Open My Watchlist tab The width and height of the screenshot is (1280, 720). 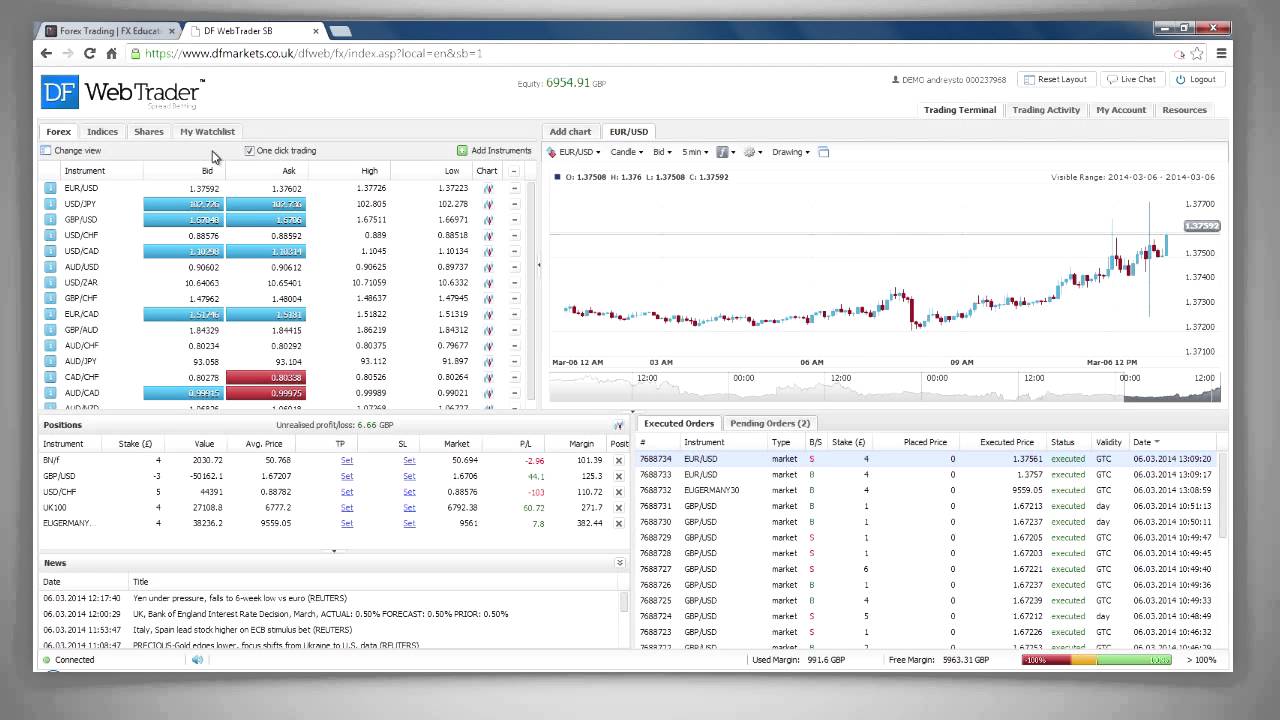(x=207, y=132)
